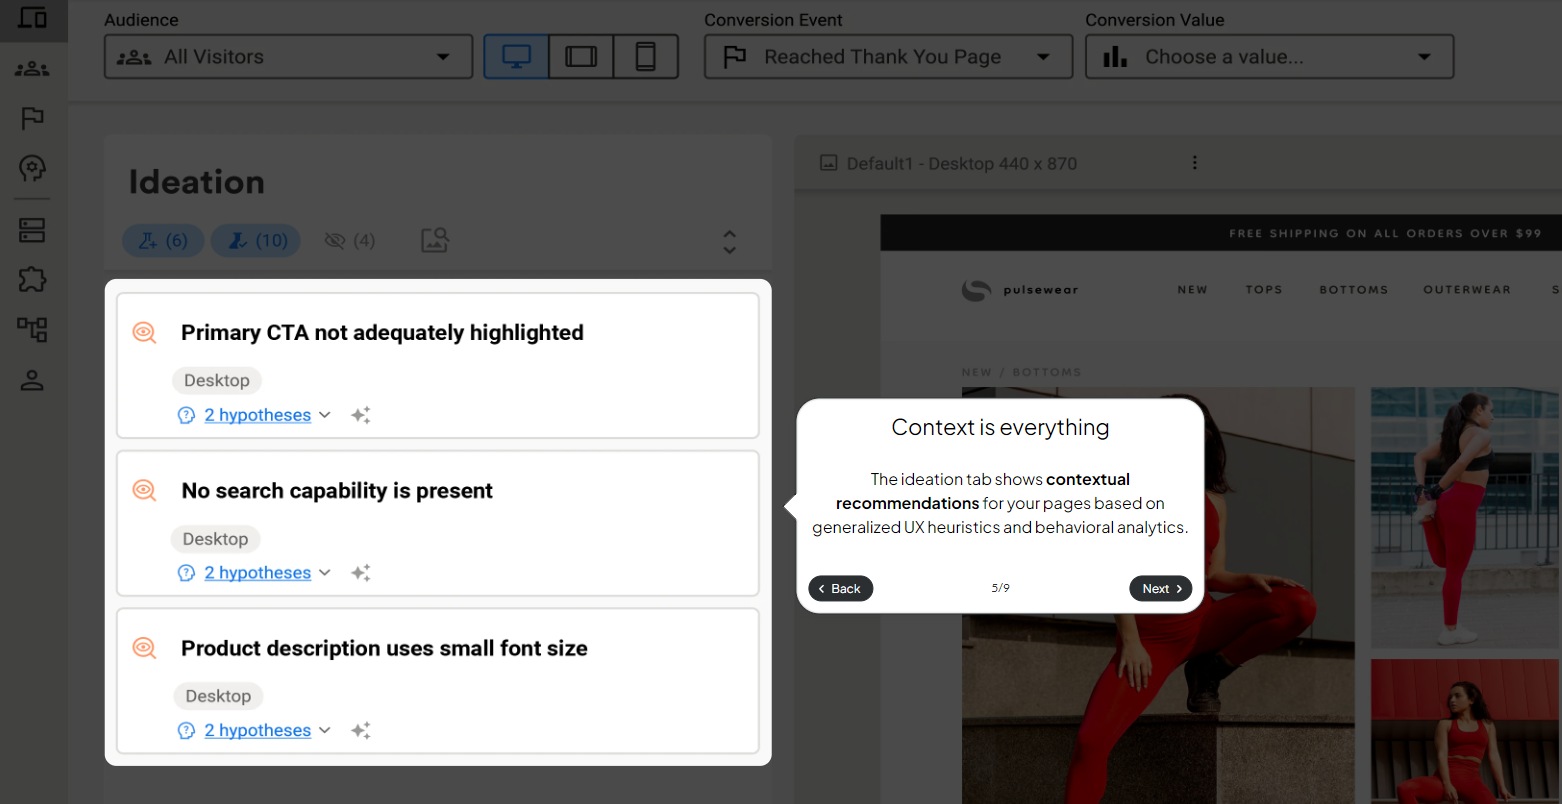Select the desktop device view

click(516, 57)
